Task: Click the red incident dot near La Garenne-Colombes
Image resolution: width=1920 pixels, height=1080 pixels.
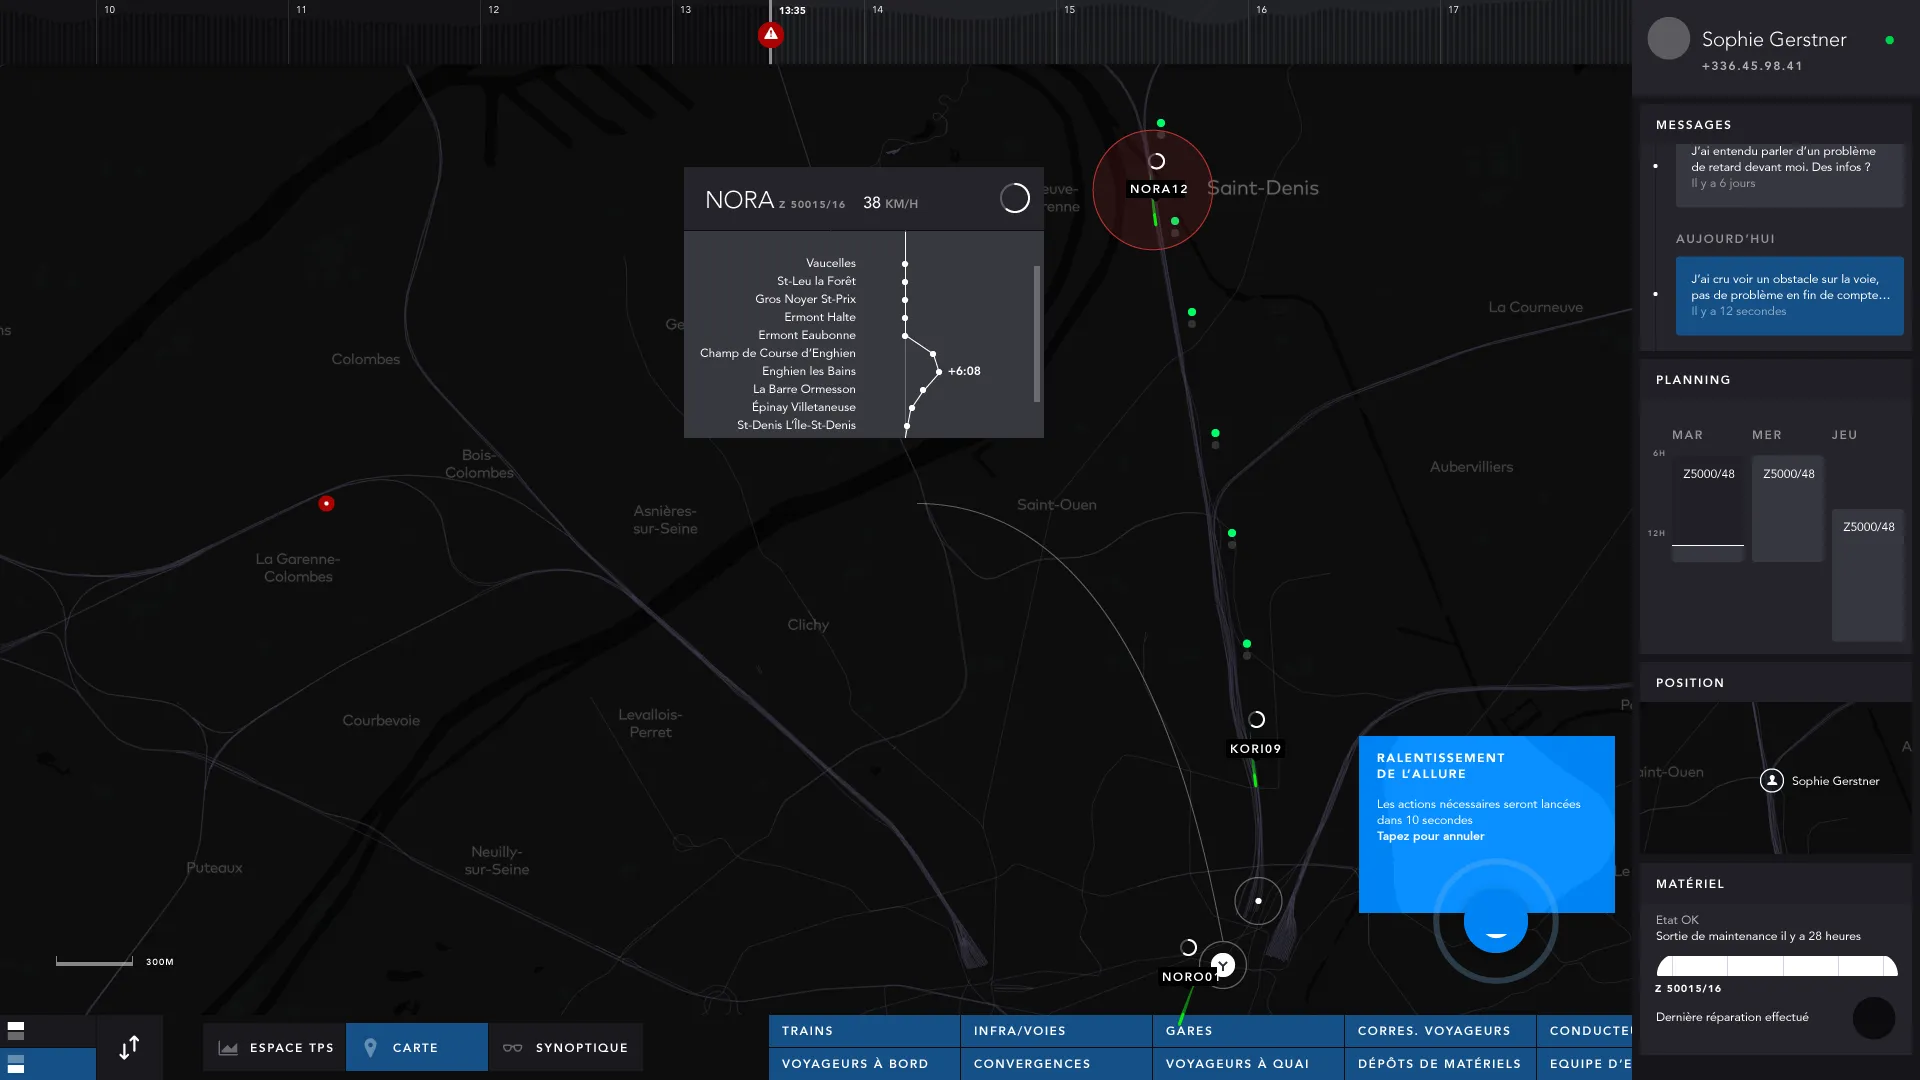Action: [x=326, y=504]
